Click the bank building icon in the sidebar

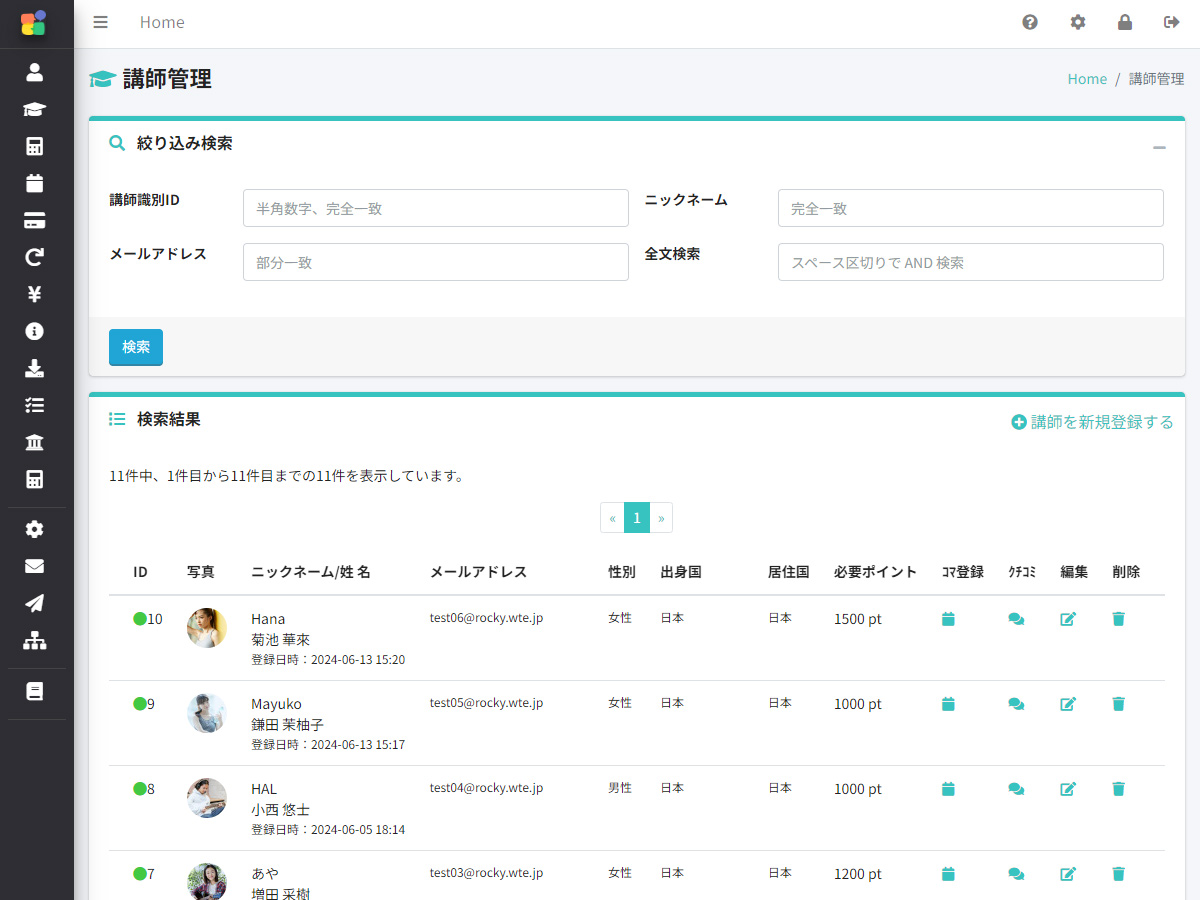point(34,442)
